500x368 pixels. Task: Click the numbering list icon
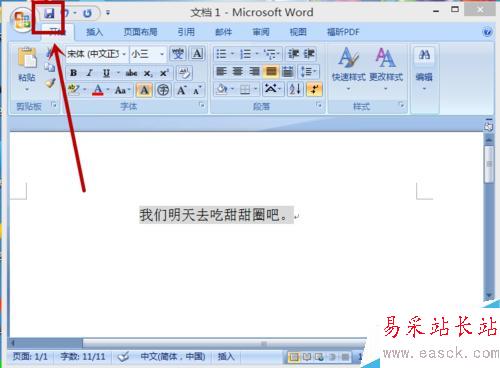(x=246, y=53)
